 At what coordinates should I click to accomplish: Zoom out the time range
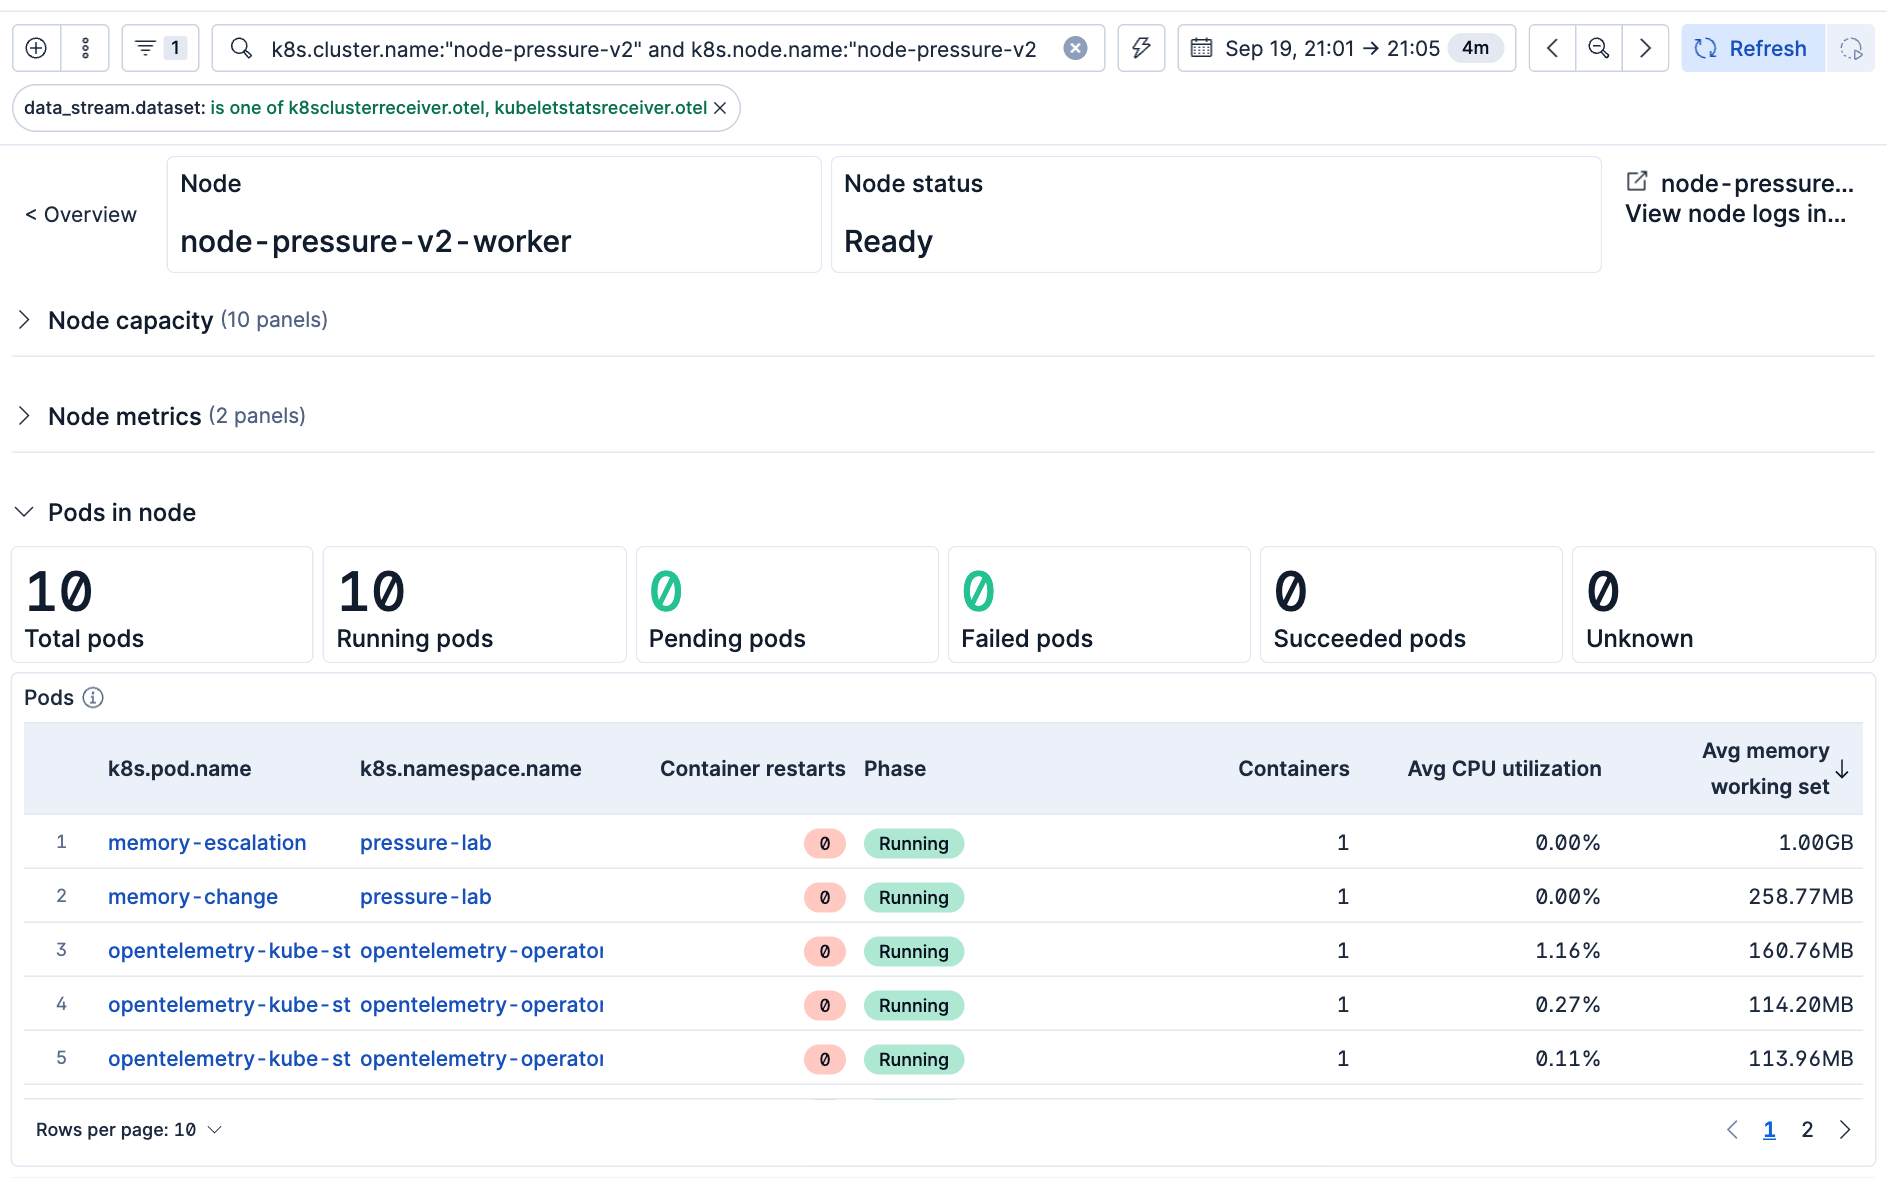tap(1599, 48)
